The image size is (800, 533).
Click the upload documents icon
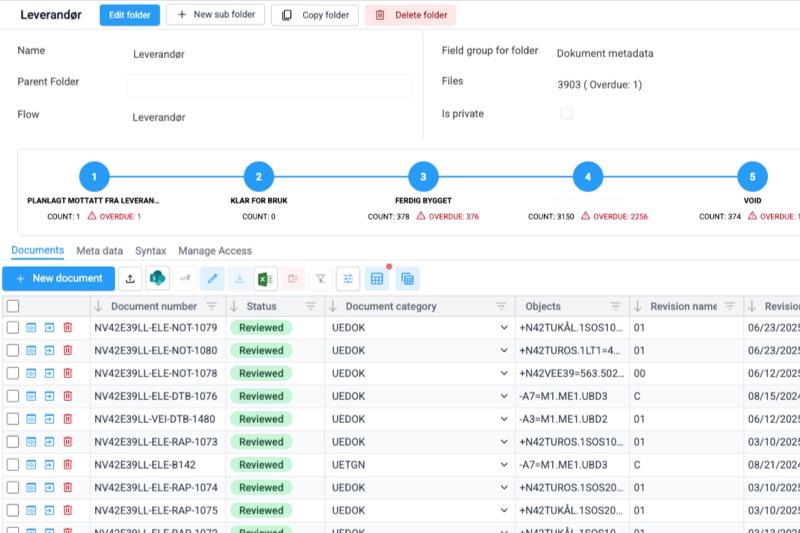130,278
